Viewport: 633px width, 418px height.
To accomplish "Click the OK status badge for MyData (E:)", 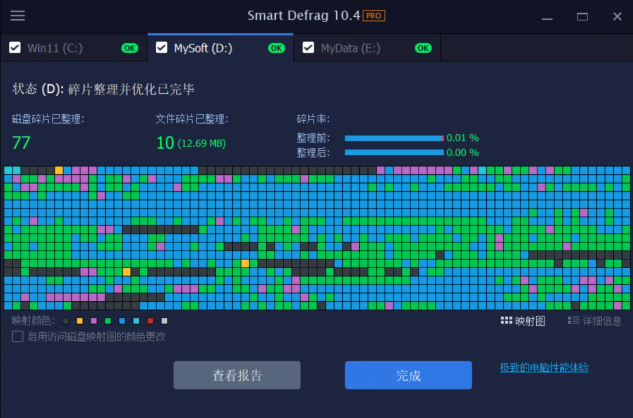I will point(423,48).
